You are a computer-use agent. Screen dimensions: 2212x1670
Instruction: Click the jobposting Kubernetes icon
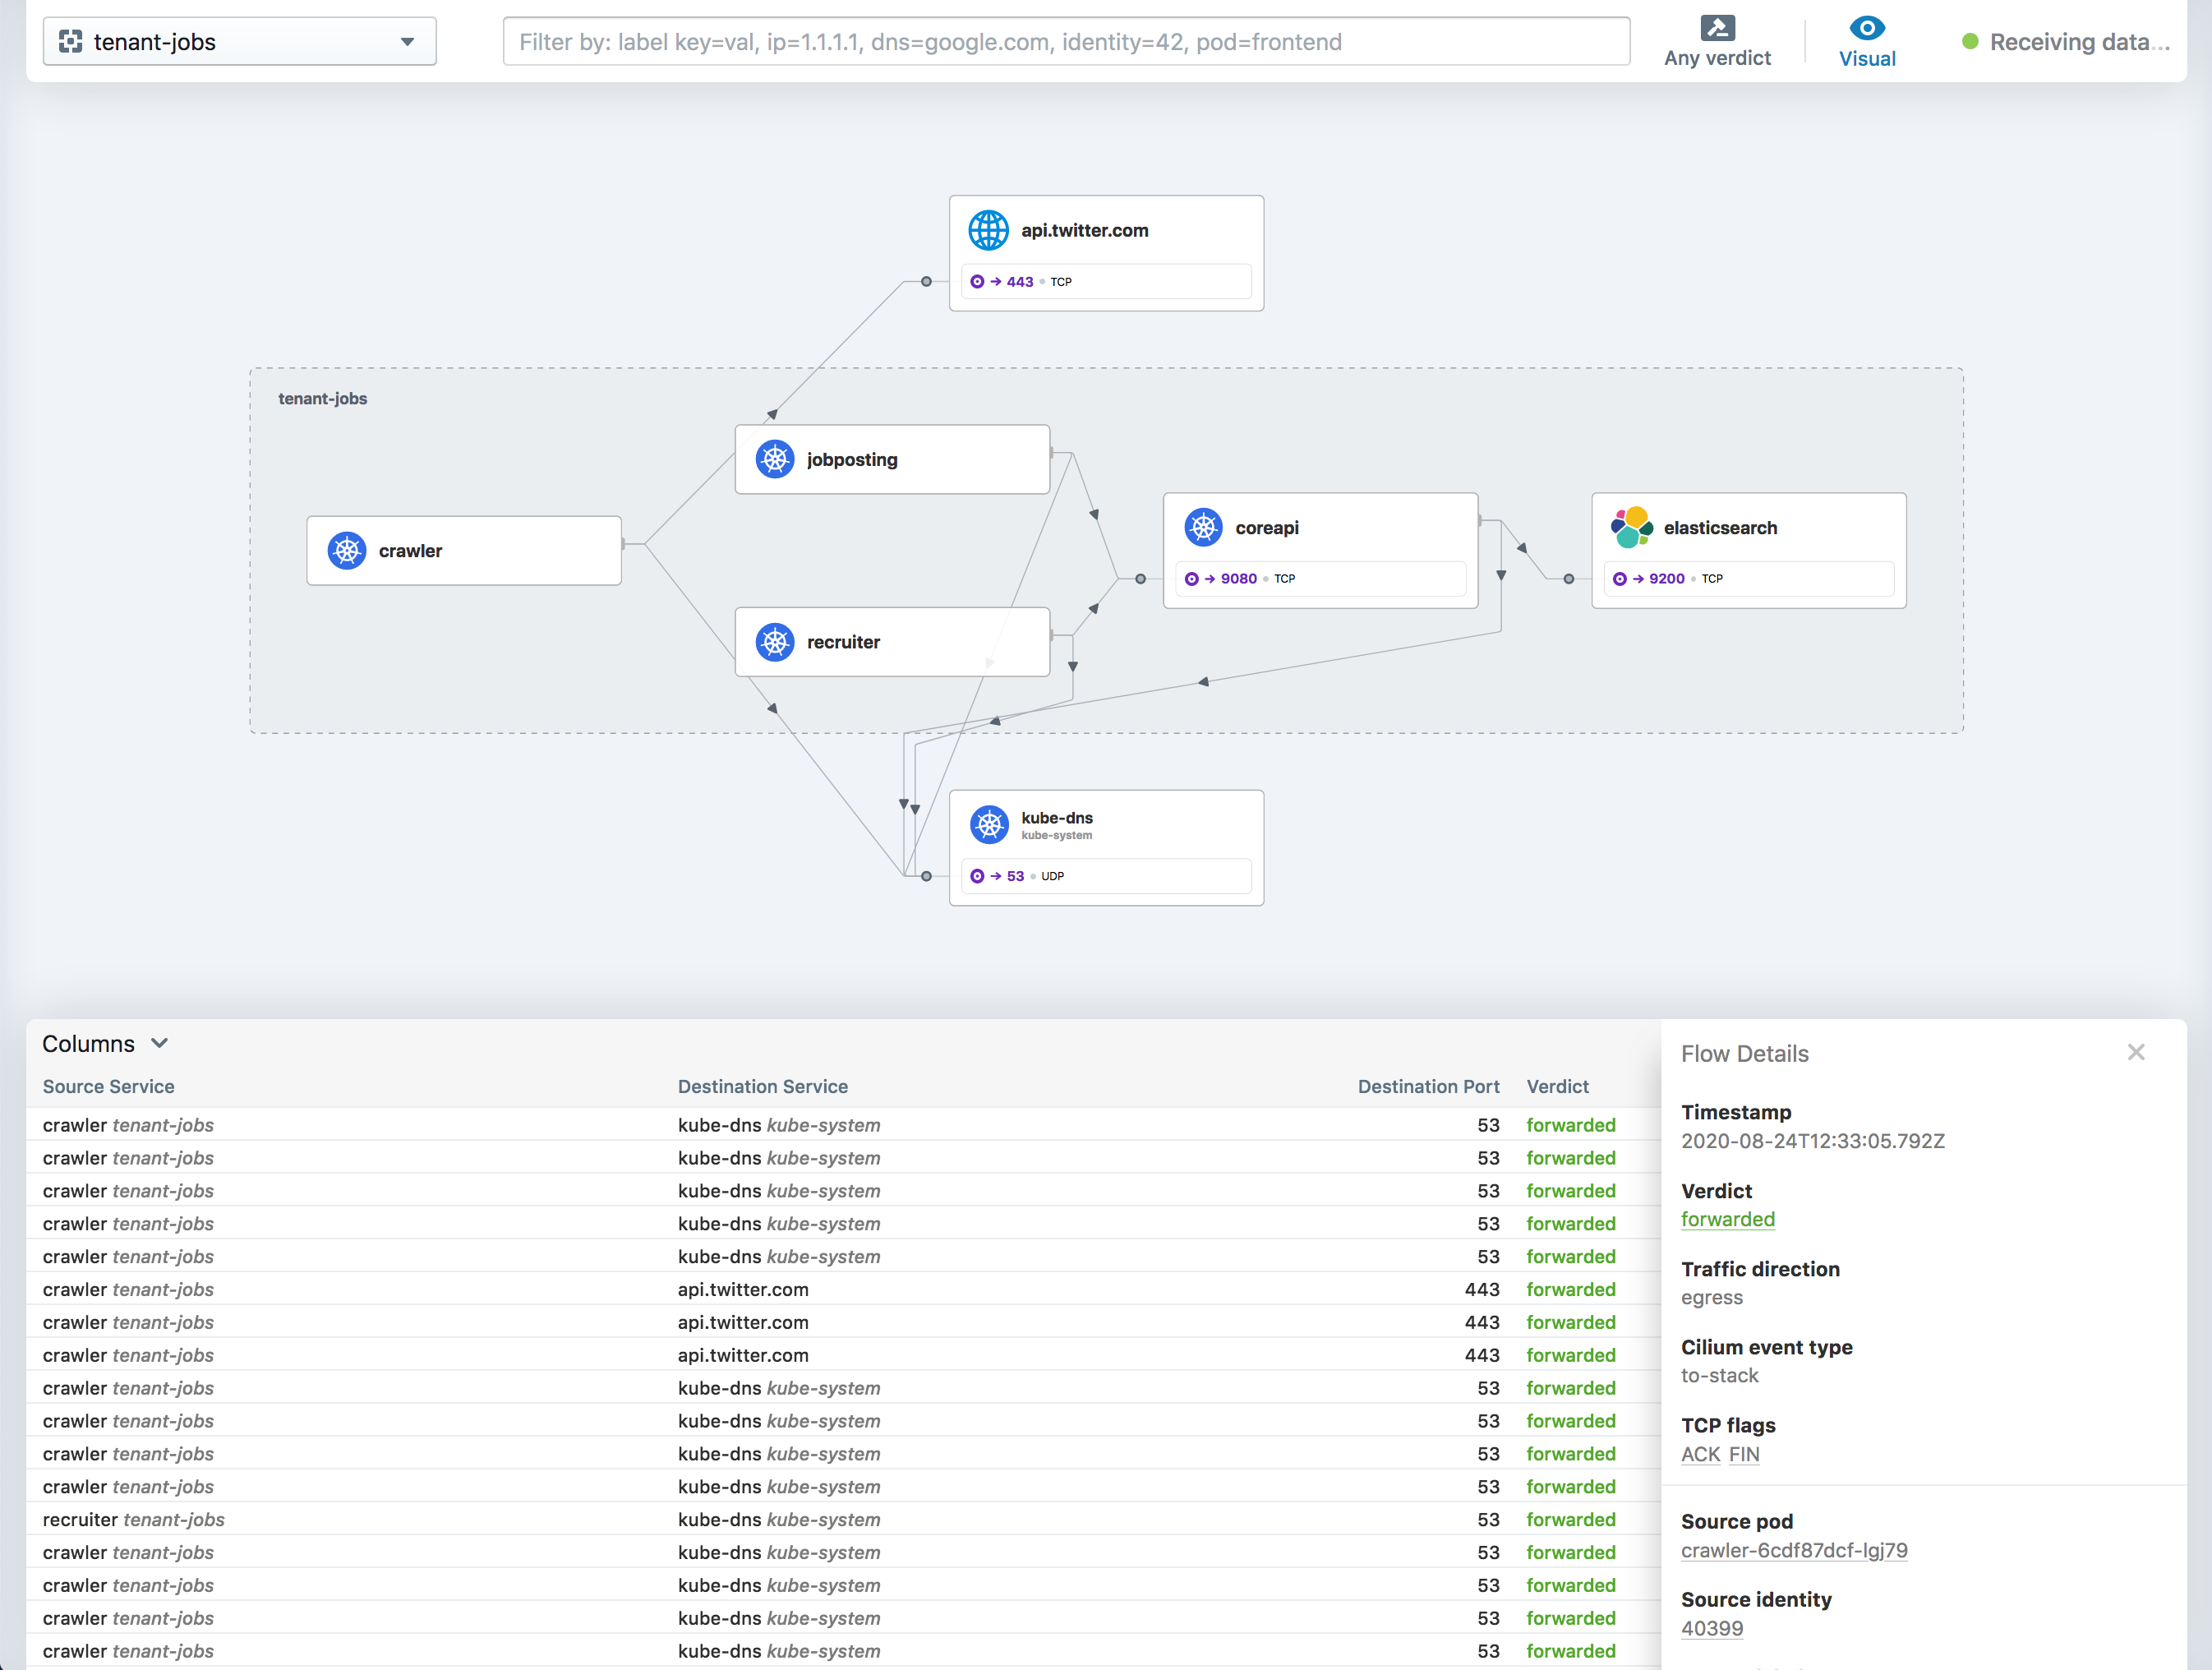coord(774,459)
